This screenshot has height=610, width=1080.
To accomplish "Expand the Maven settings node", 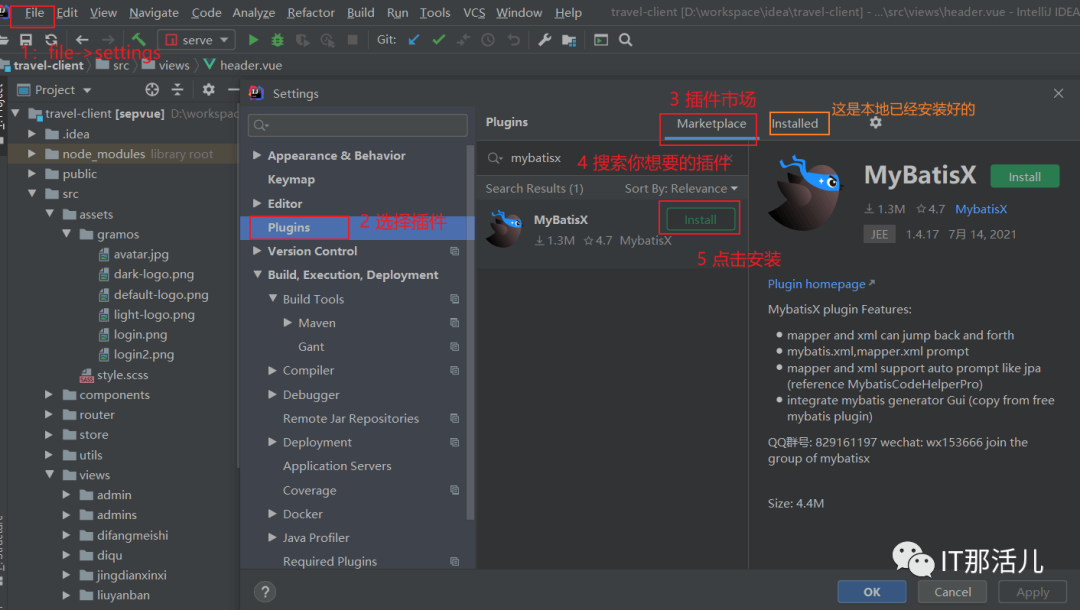I will point(288,322).
